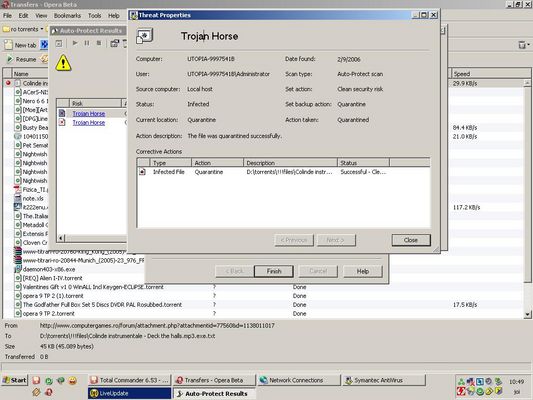
Task: Close the Threat Properties dialog with Close button
Action: 411,240
